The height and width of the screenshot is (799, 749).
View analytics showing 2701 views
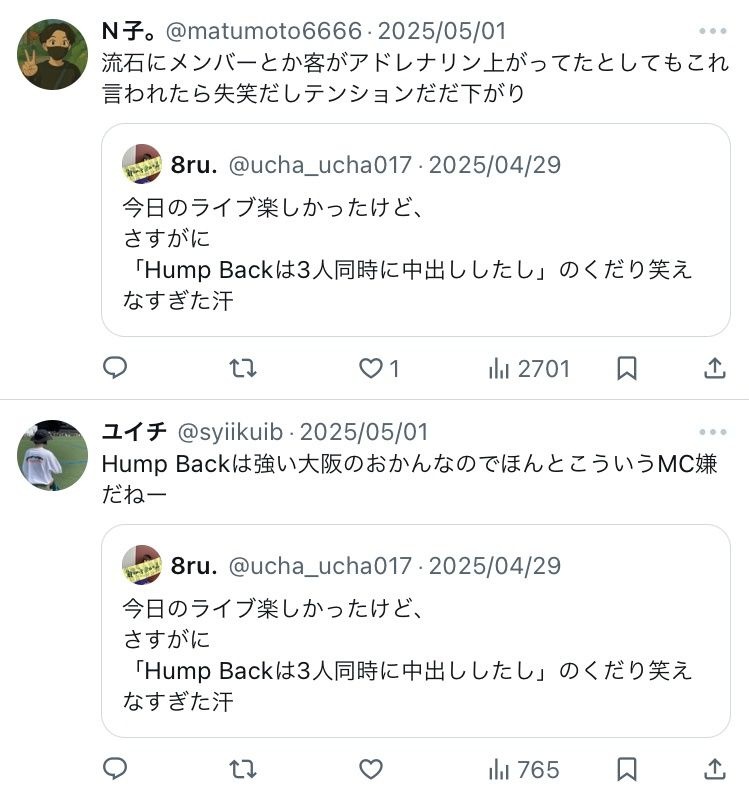click(x=529, y=369)
